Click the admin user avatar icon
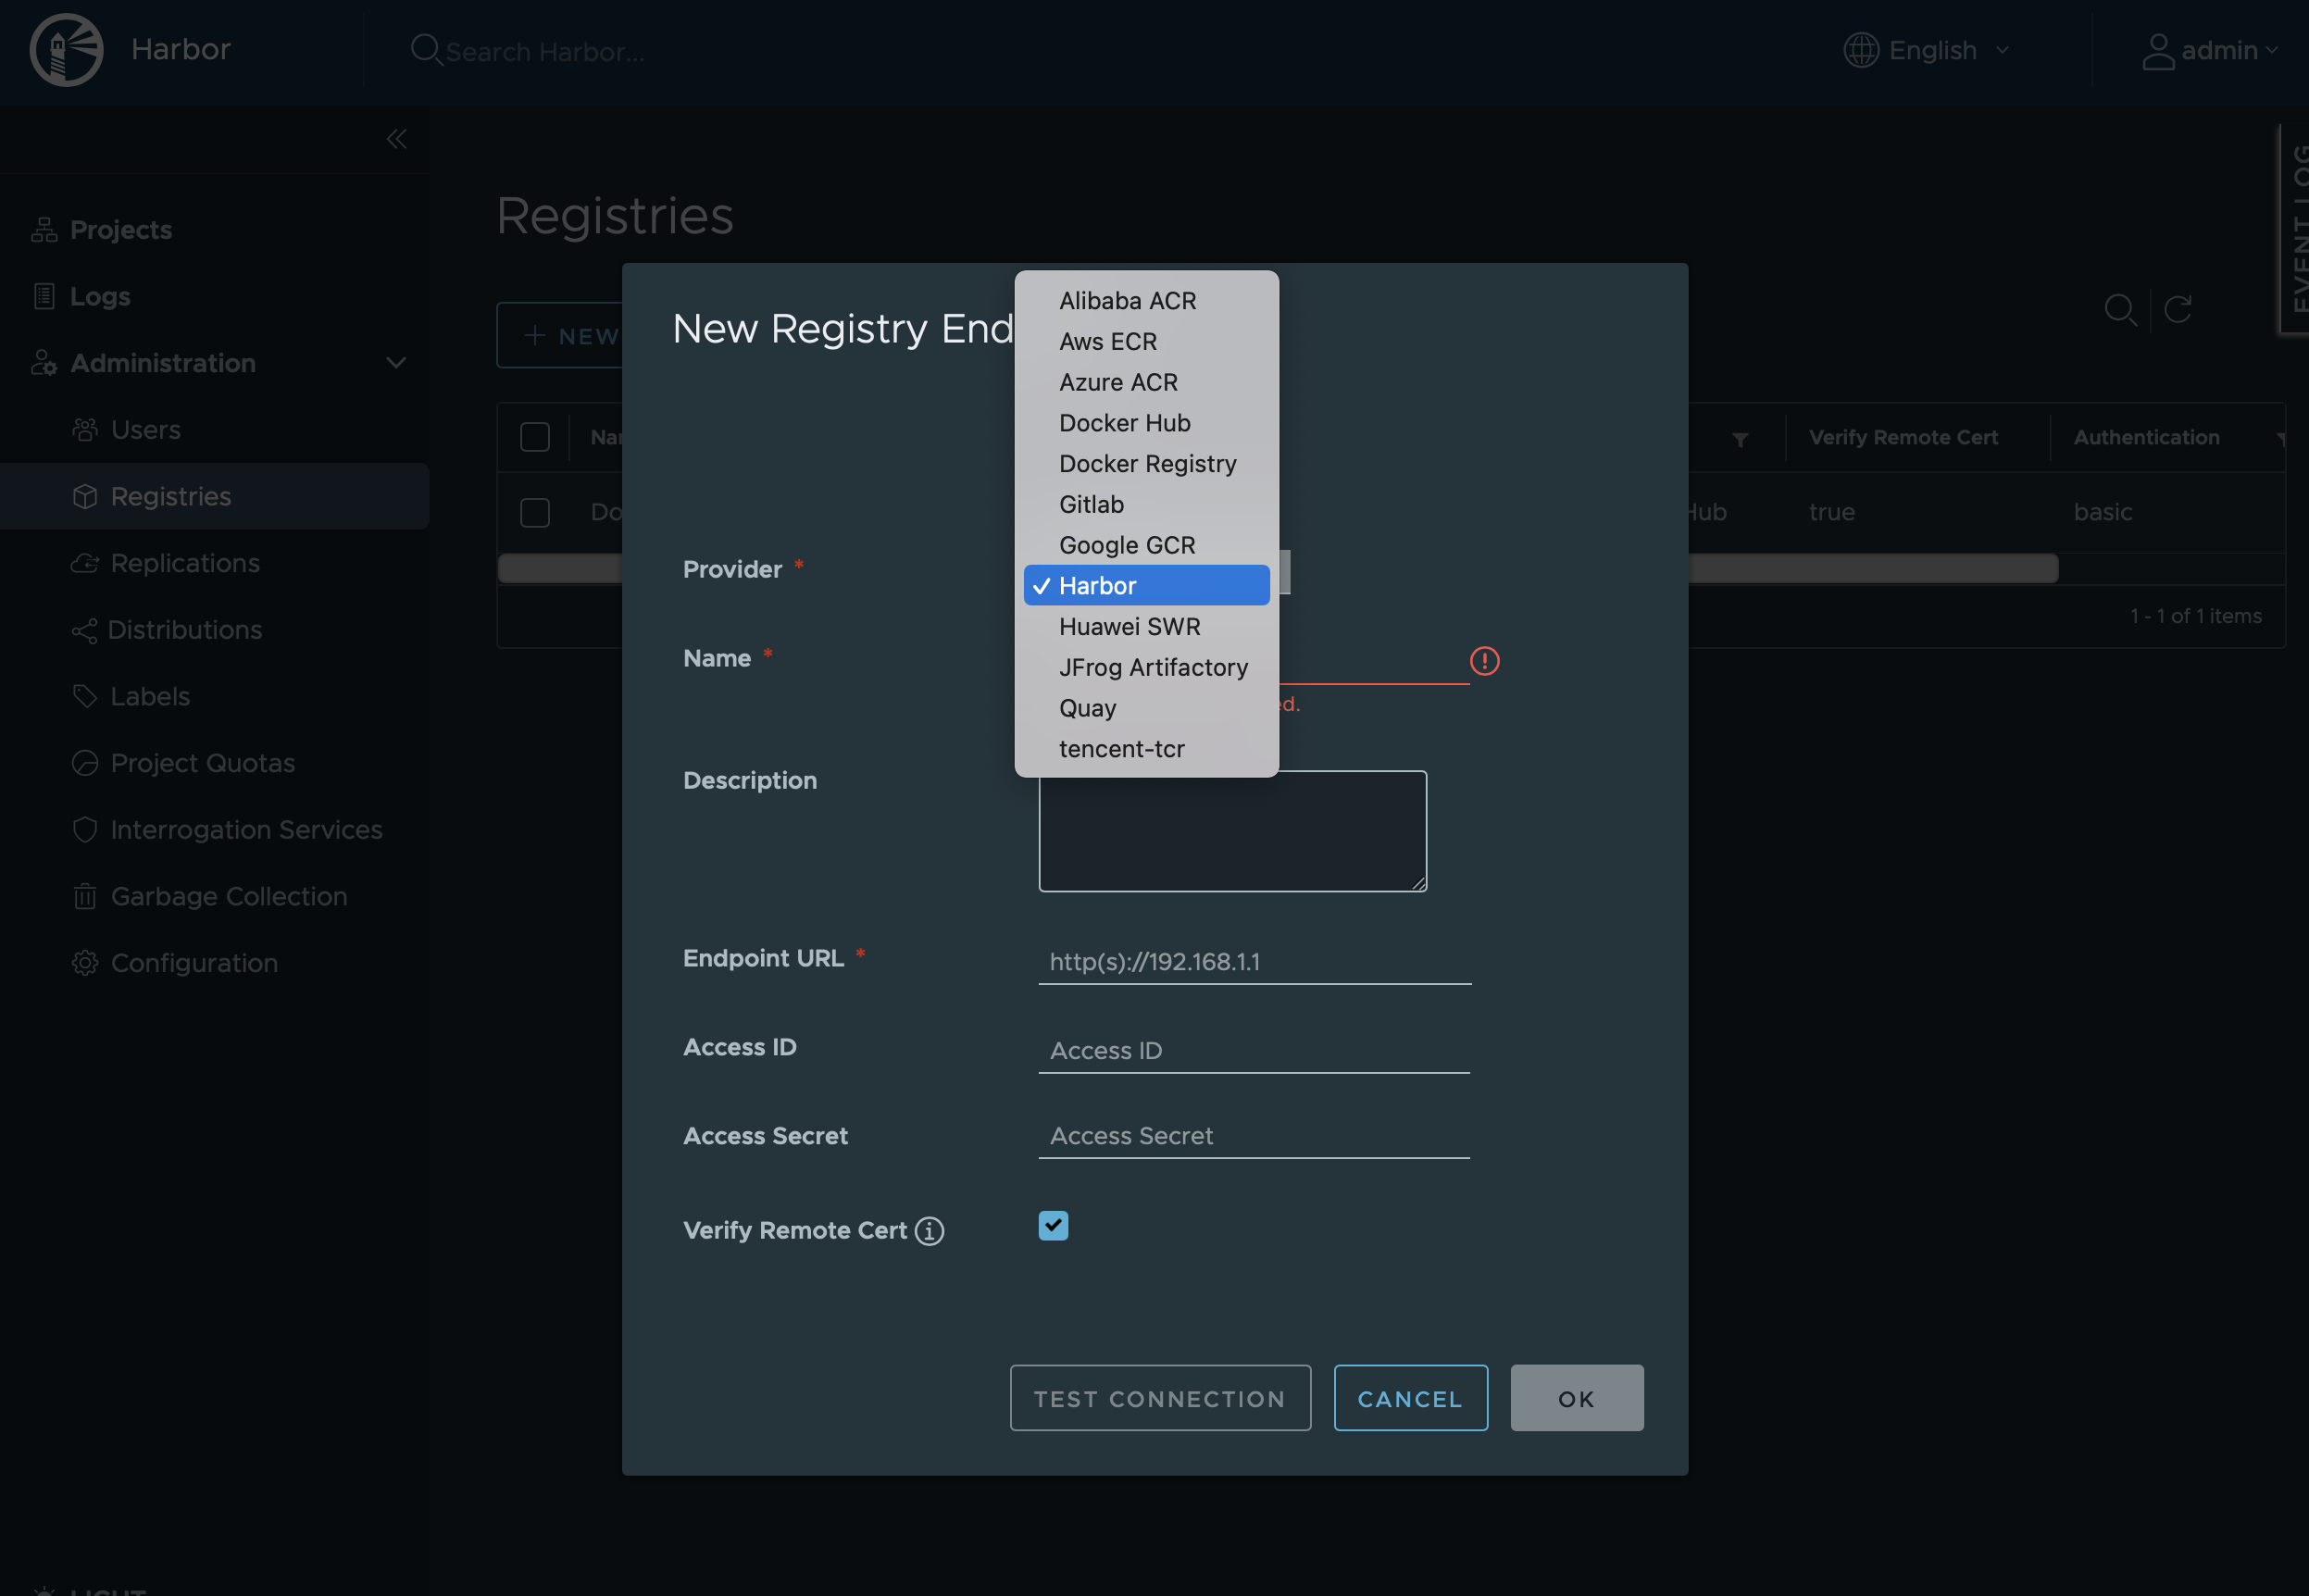This screenshot has width=2309, height=1596. [x=2157, y=51]
